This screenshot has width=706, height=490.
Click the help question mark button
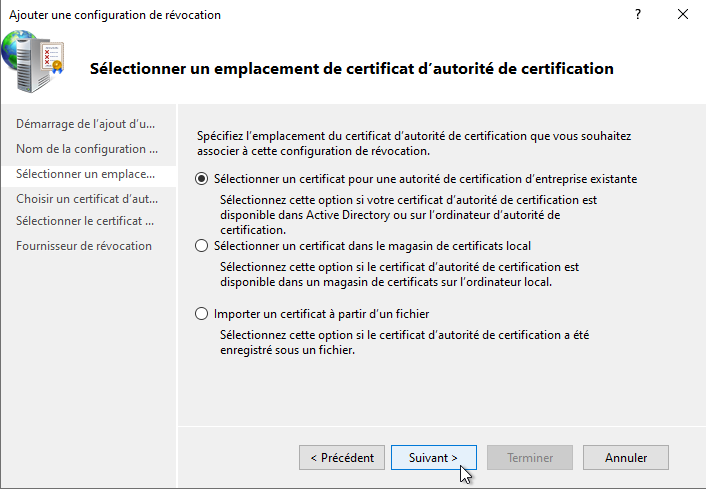tap(637, 15)
